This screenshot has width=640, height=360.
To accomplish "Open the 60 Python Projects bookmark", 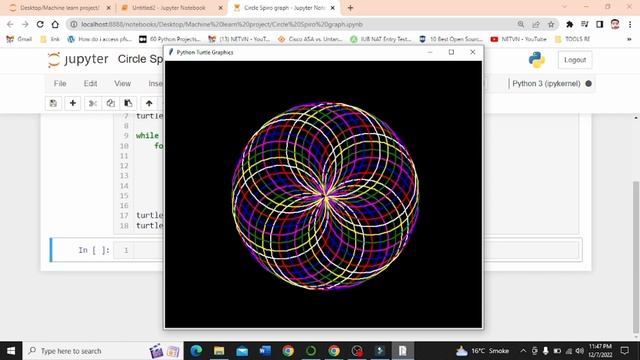I will (x=170, y=39).
